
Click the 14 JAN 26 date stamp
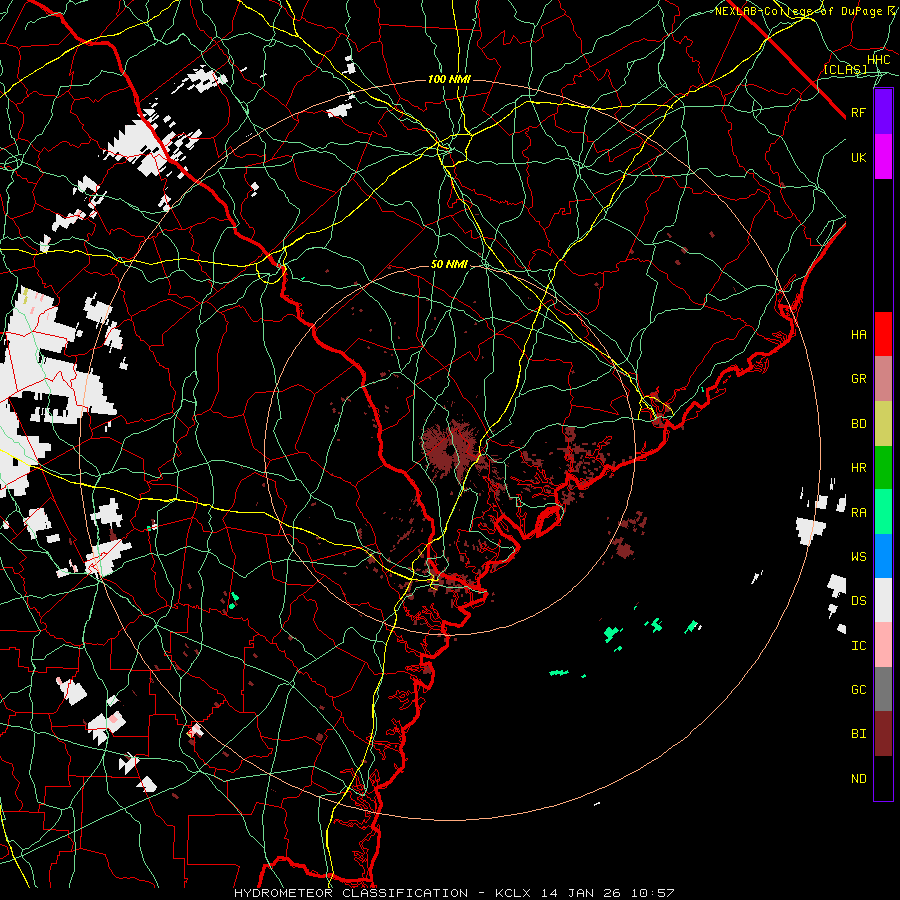tap(583, 893)
